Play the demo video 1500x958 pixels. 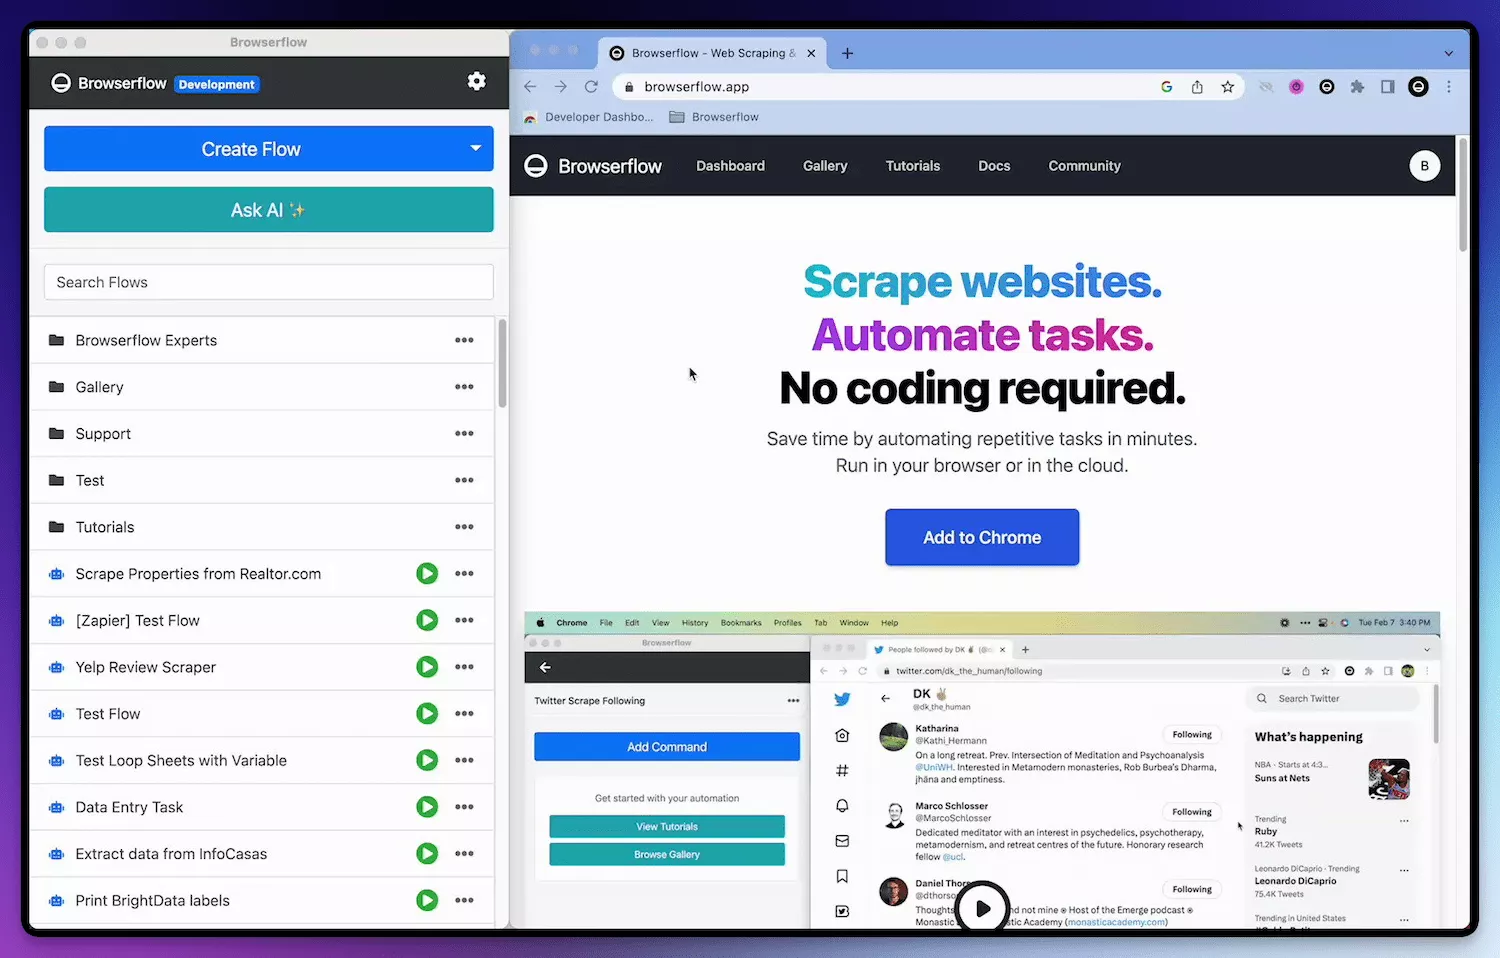982,908
